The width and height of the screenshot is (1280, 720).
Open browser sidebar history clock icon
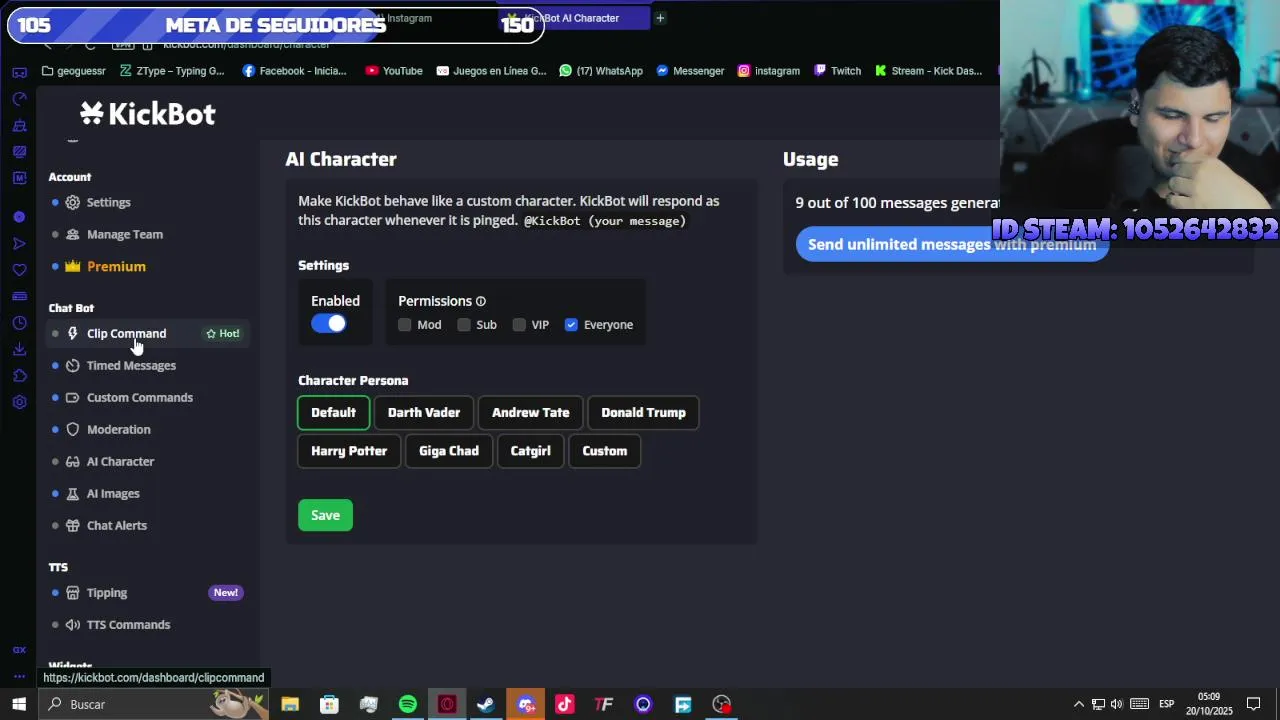(19, 323)
